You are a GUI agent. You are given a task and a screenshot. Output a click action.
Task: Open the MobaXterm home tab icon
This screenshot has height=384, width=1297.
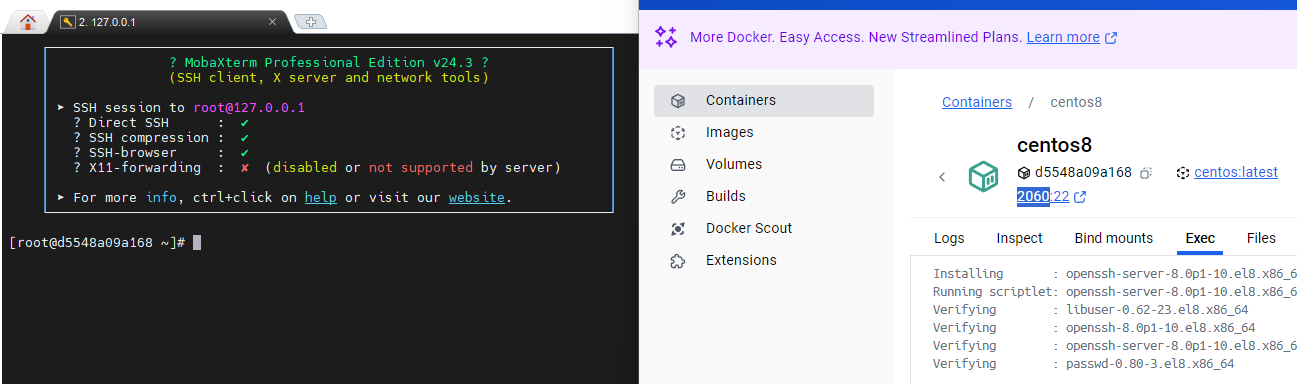pyautogui.click(x=27, y=21)
